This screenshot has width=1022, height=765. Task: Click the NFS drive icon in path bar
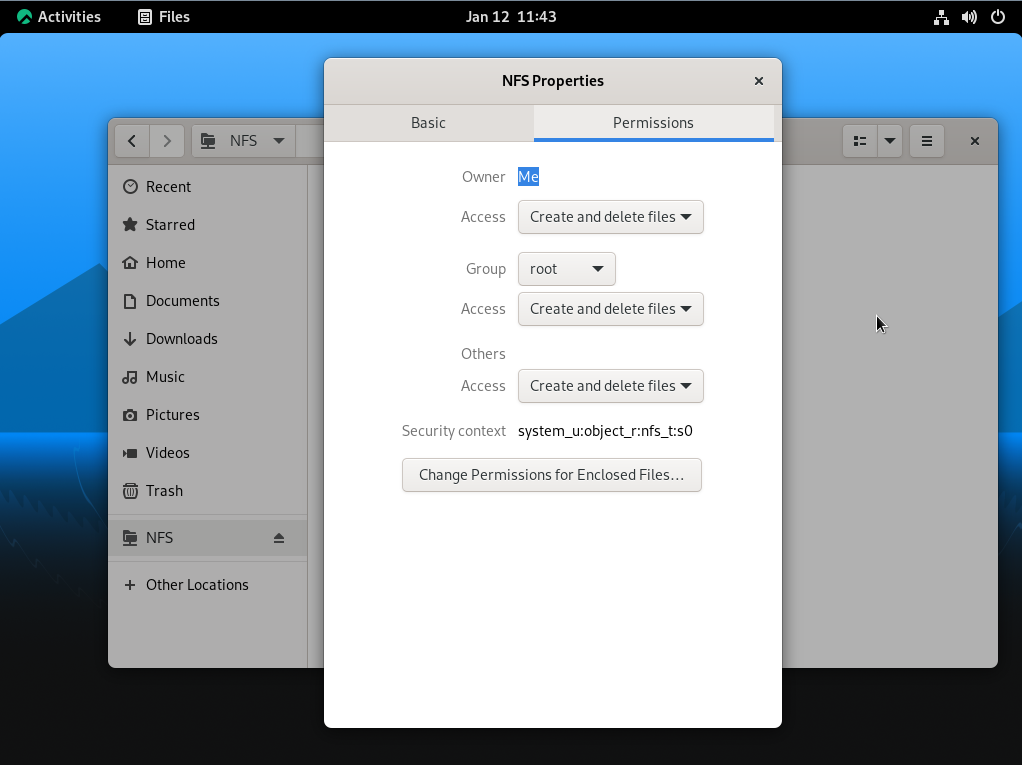tap(208, 141)
